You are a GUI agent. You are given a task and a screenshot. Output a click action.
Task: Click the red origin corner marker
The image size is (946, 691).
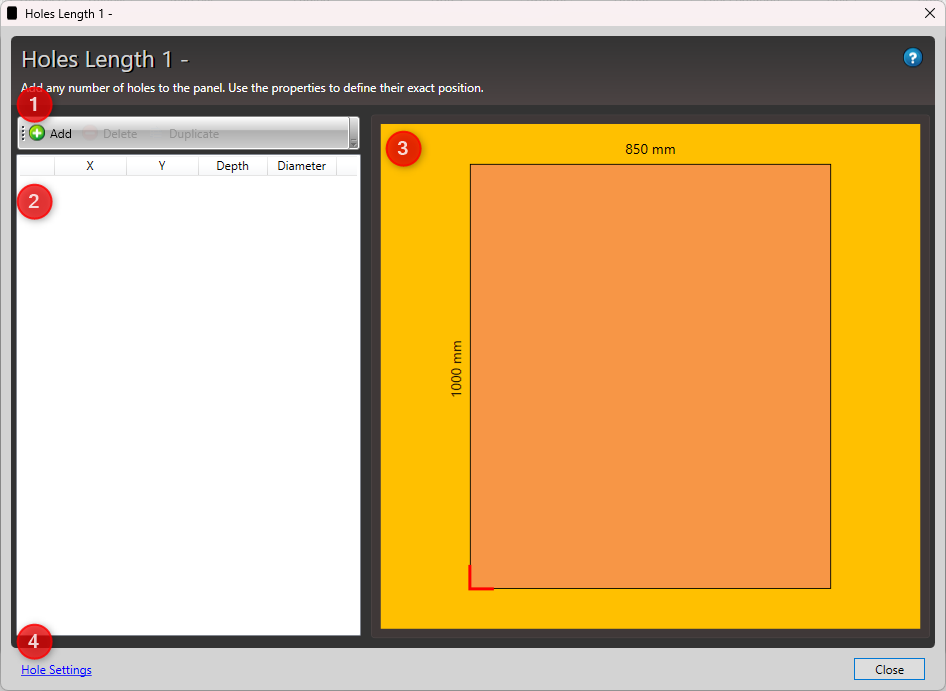coord(481,578)
